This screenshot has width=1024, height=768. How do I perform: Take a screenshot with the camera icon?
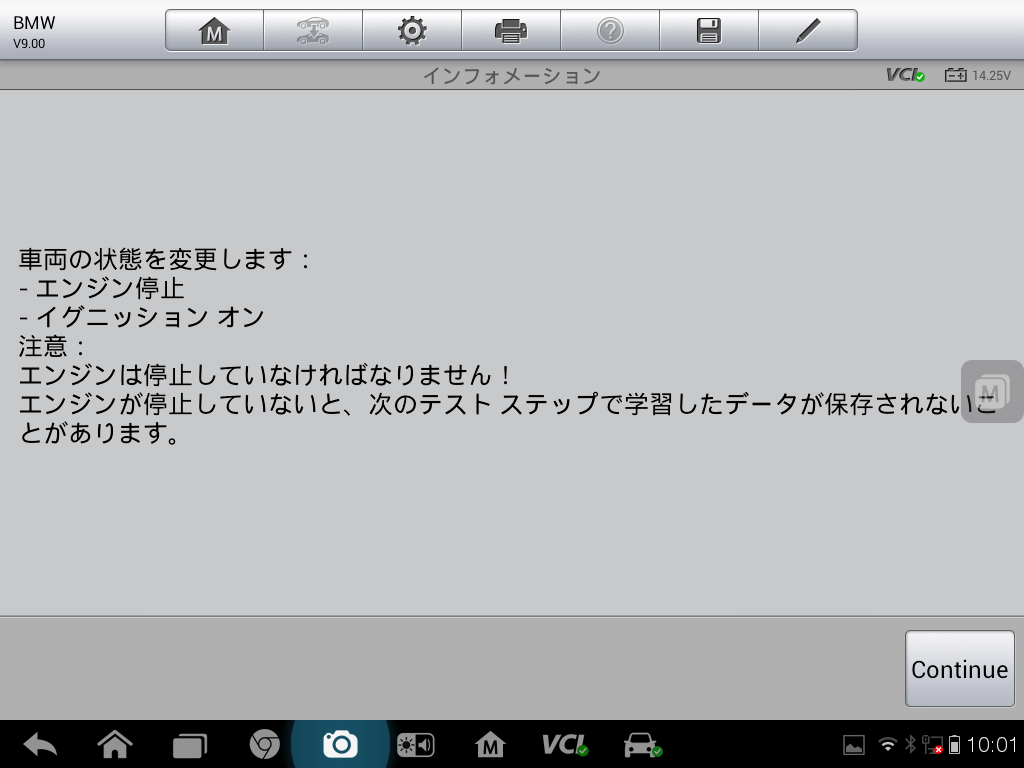(x=340, y=744)
